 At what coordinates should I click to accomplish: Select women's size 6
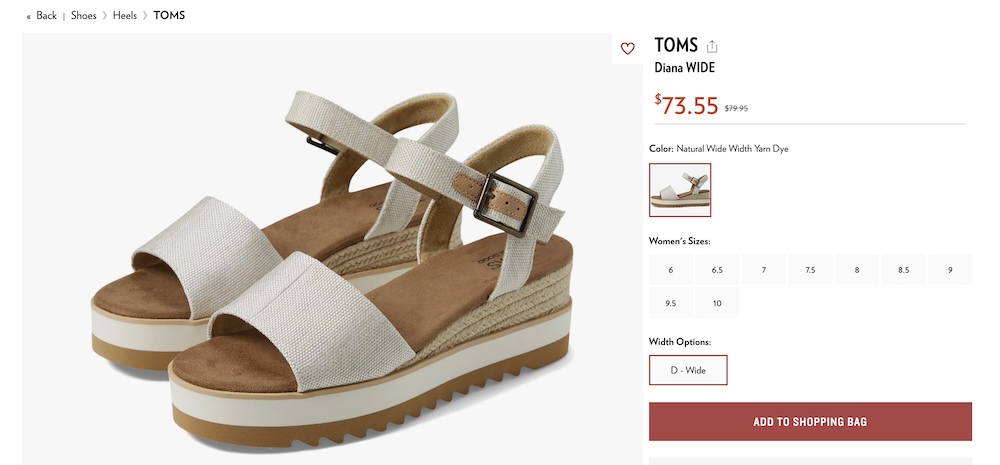(x=671, y=270)
